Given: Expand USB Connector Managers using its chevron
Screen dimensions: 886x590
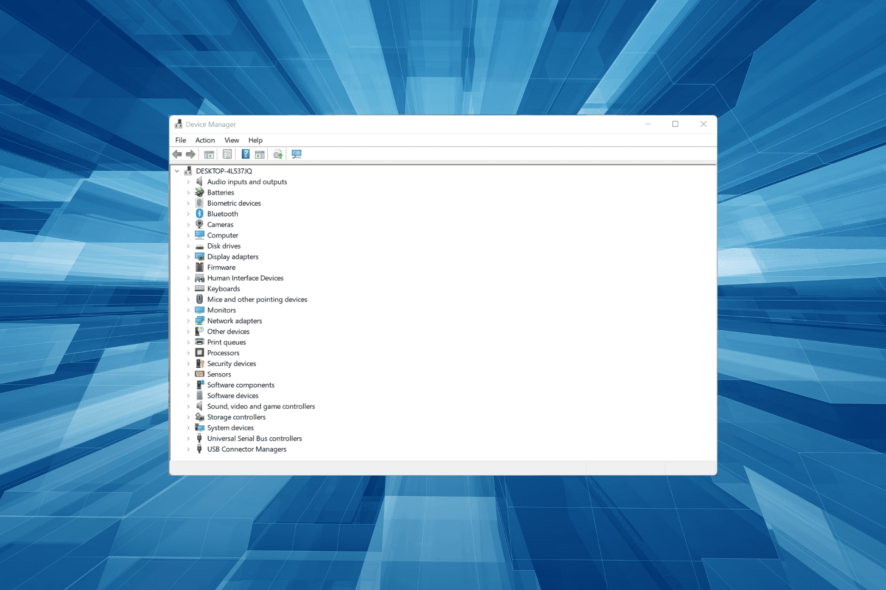Looking at the screenshot, I should pyautogui.click(x=188, y=449).
